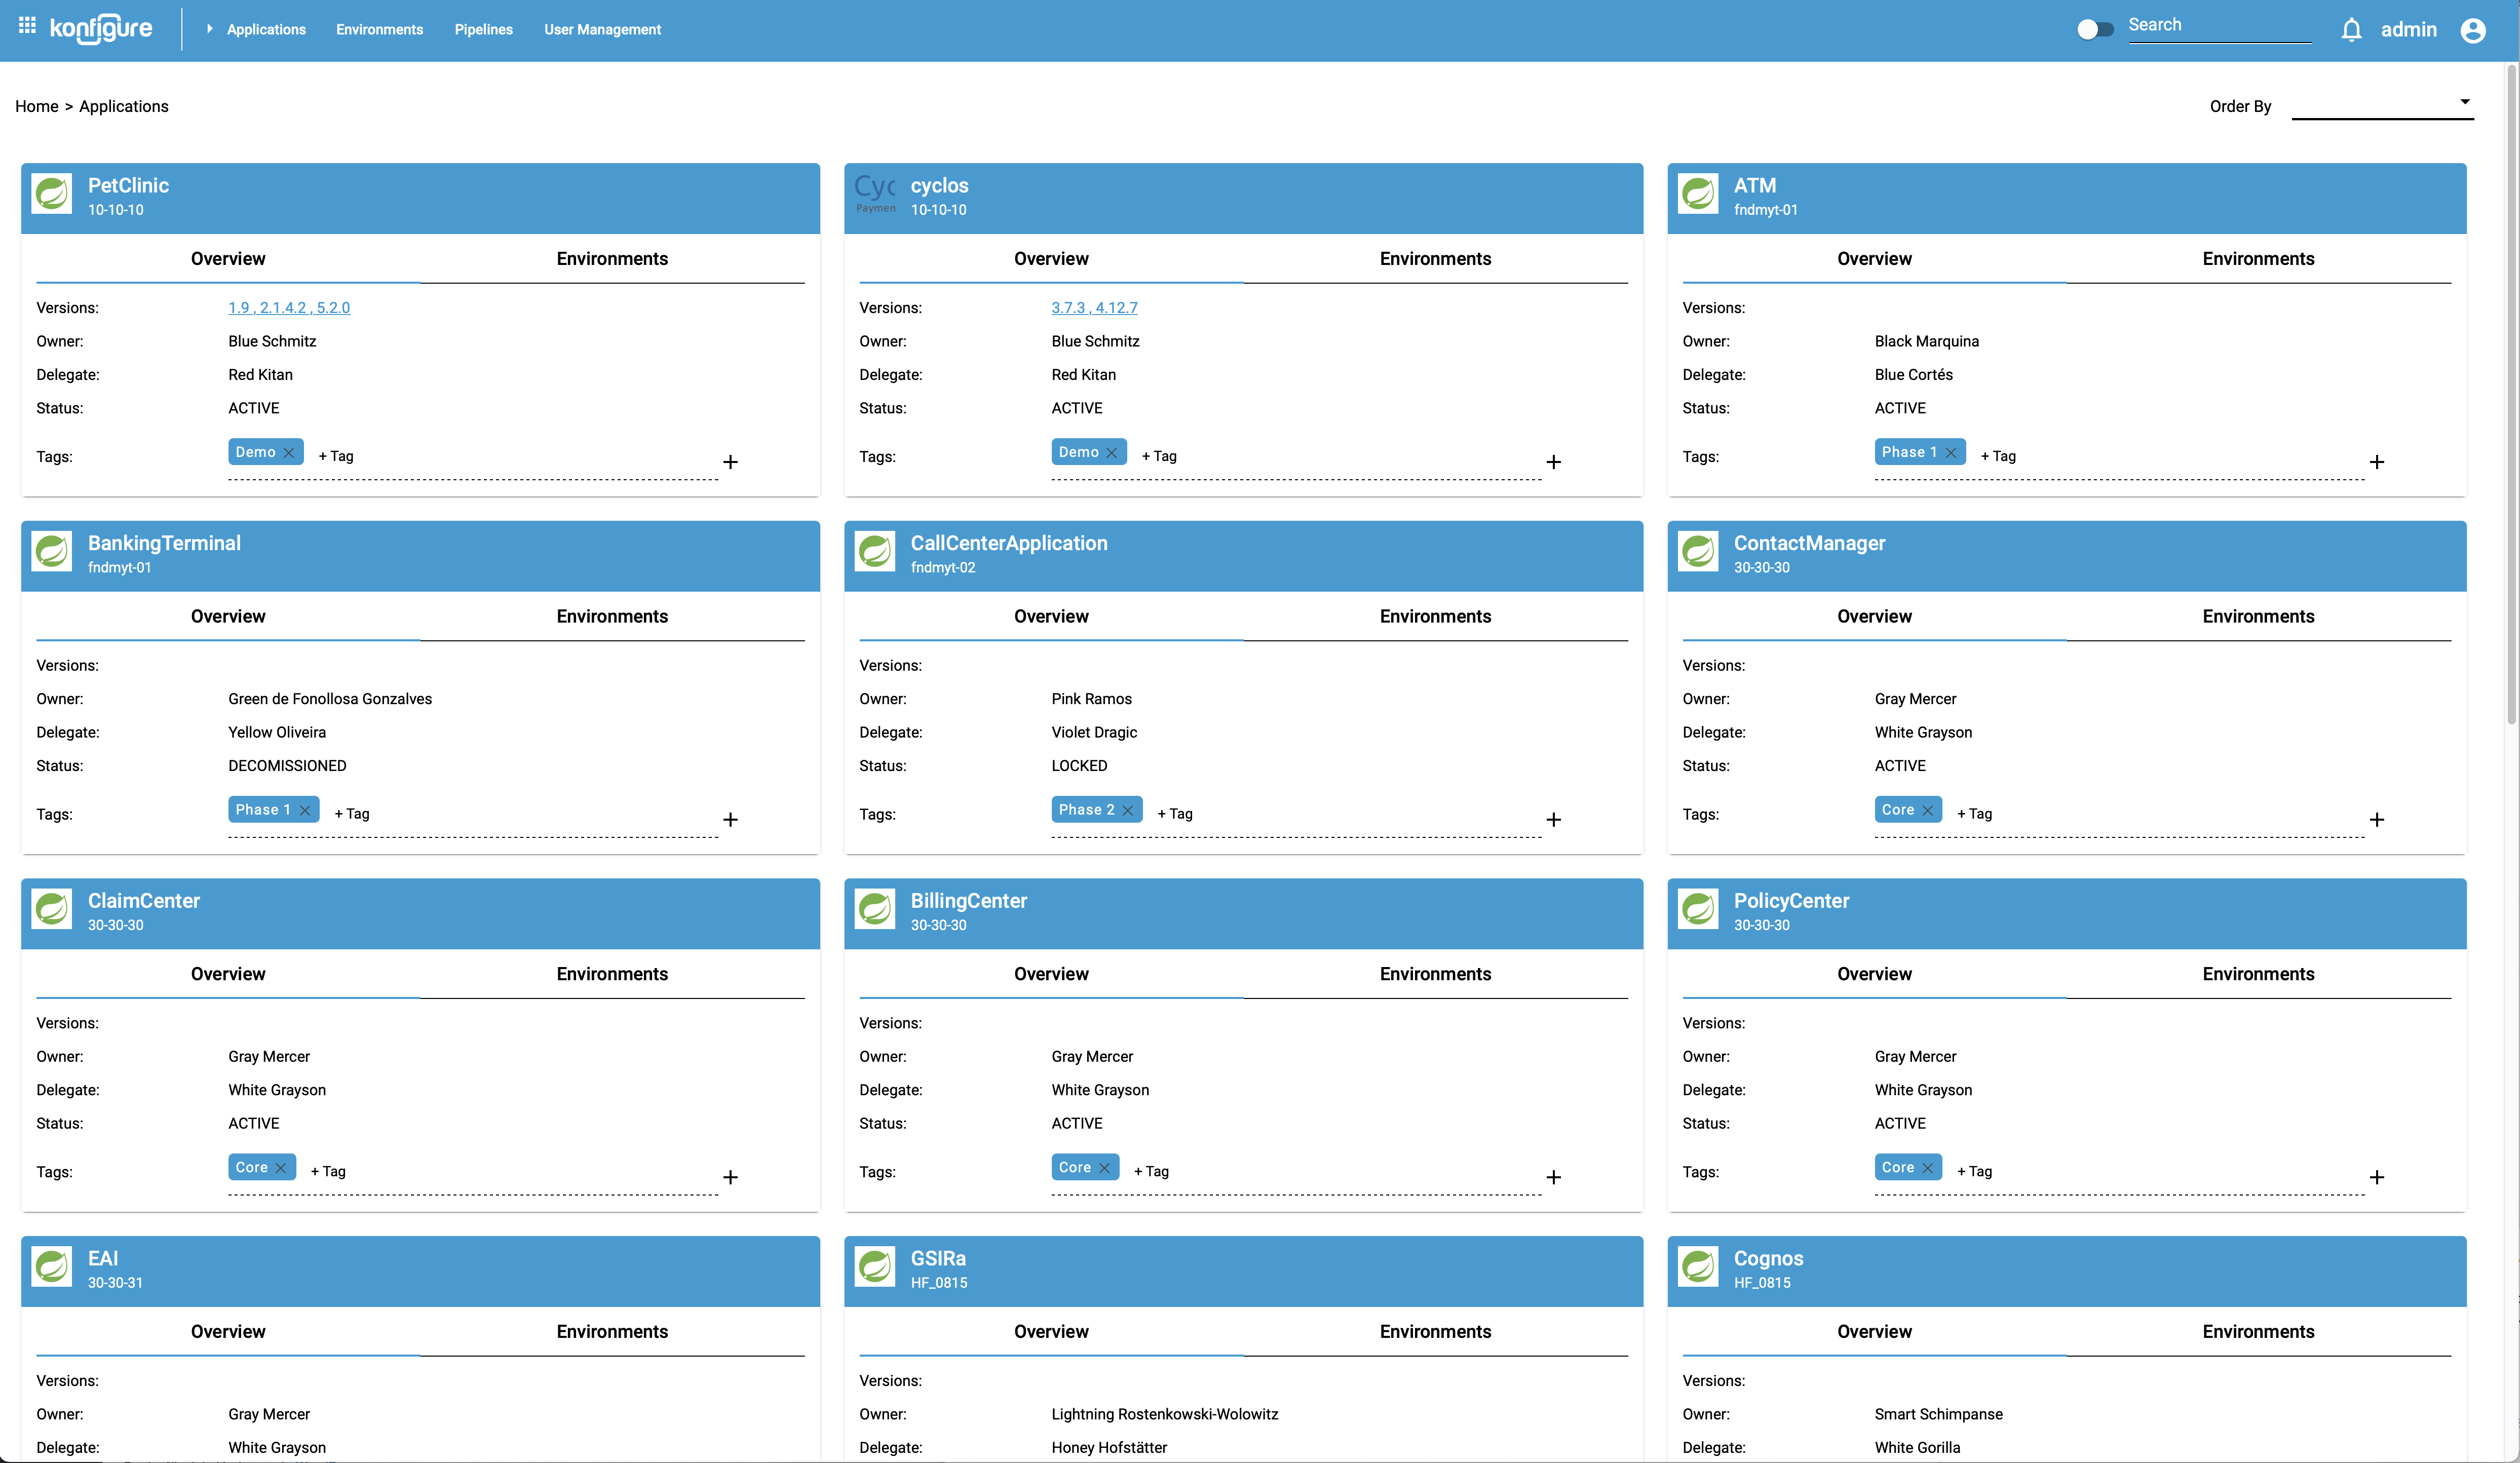Screen dimensions: 2520x1463
Task: Click plus icon in PolicyCenter tags row
Action: 2377,1178
